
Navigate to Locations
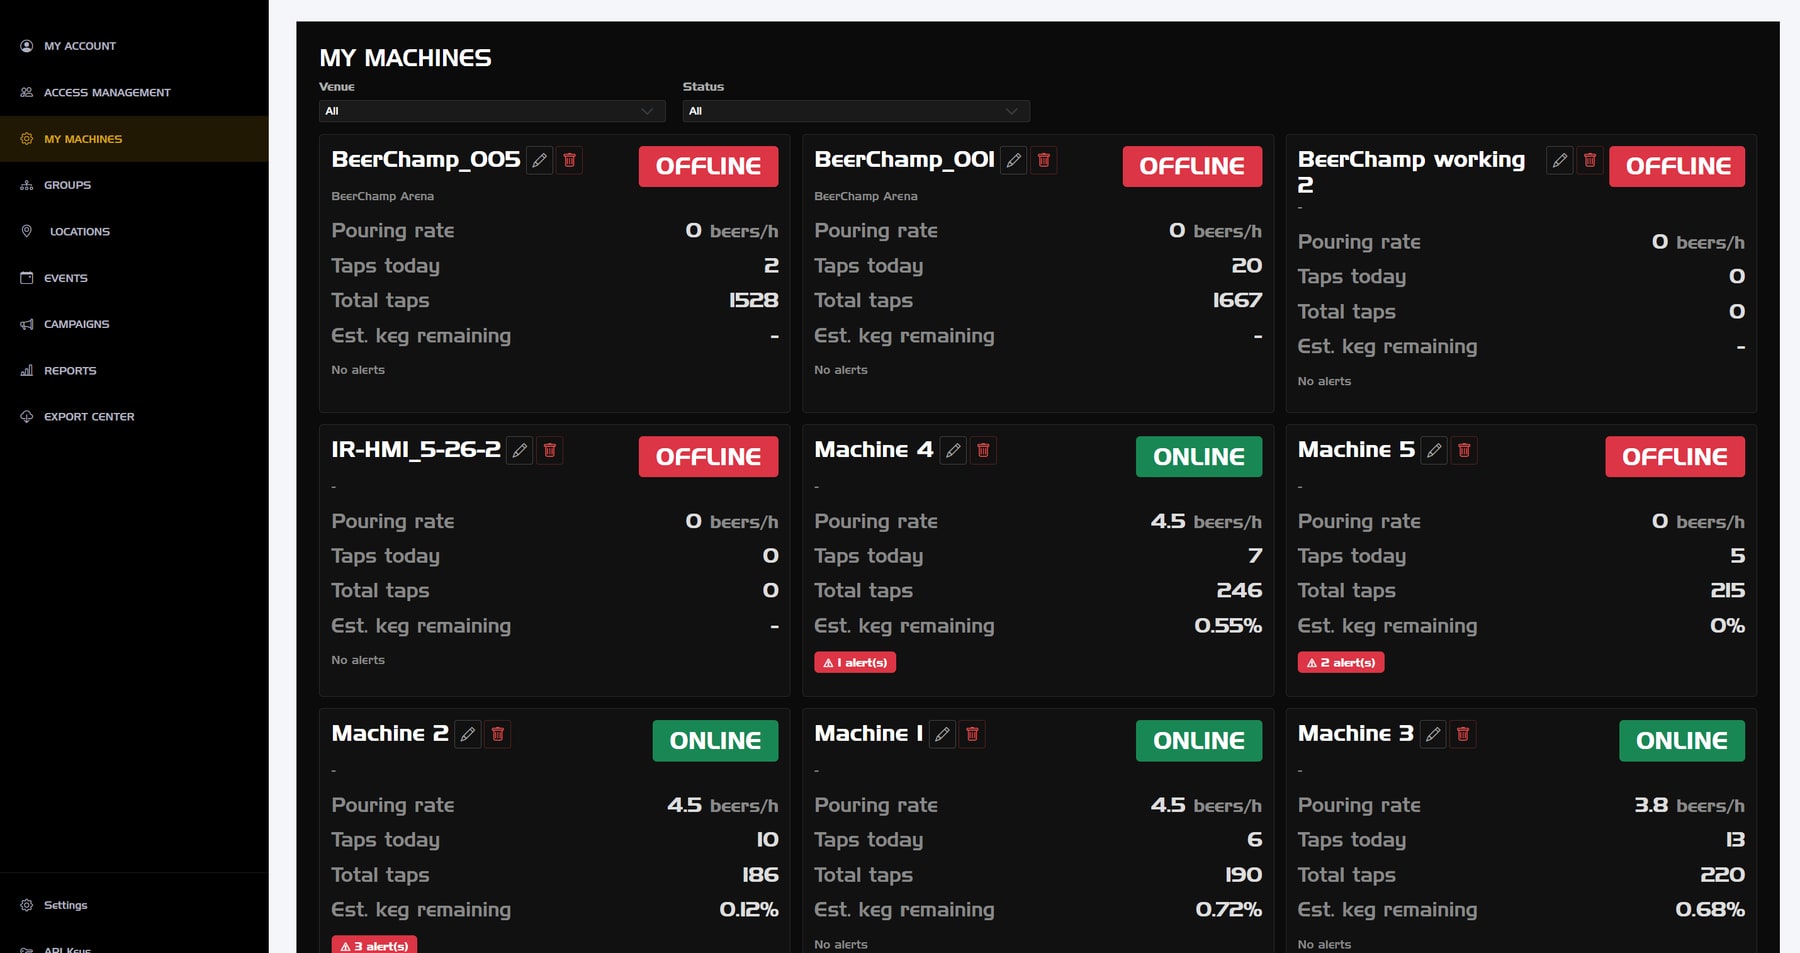[x=134, y=231]
